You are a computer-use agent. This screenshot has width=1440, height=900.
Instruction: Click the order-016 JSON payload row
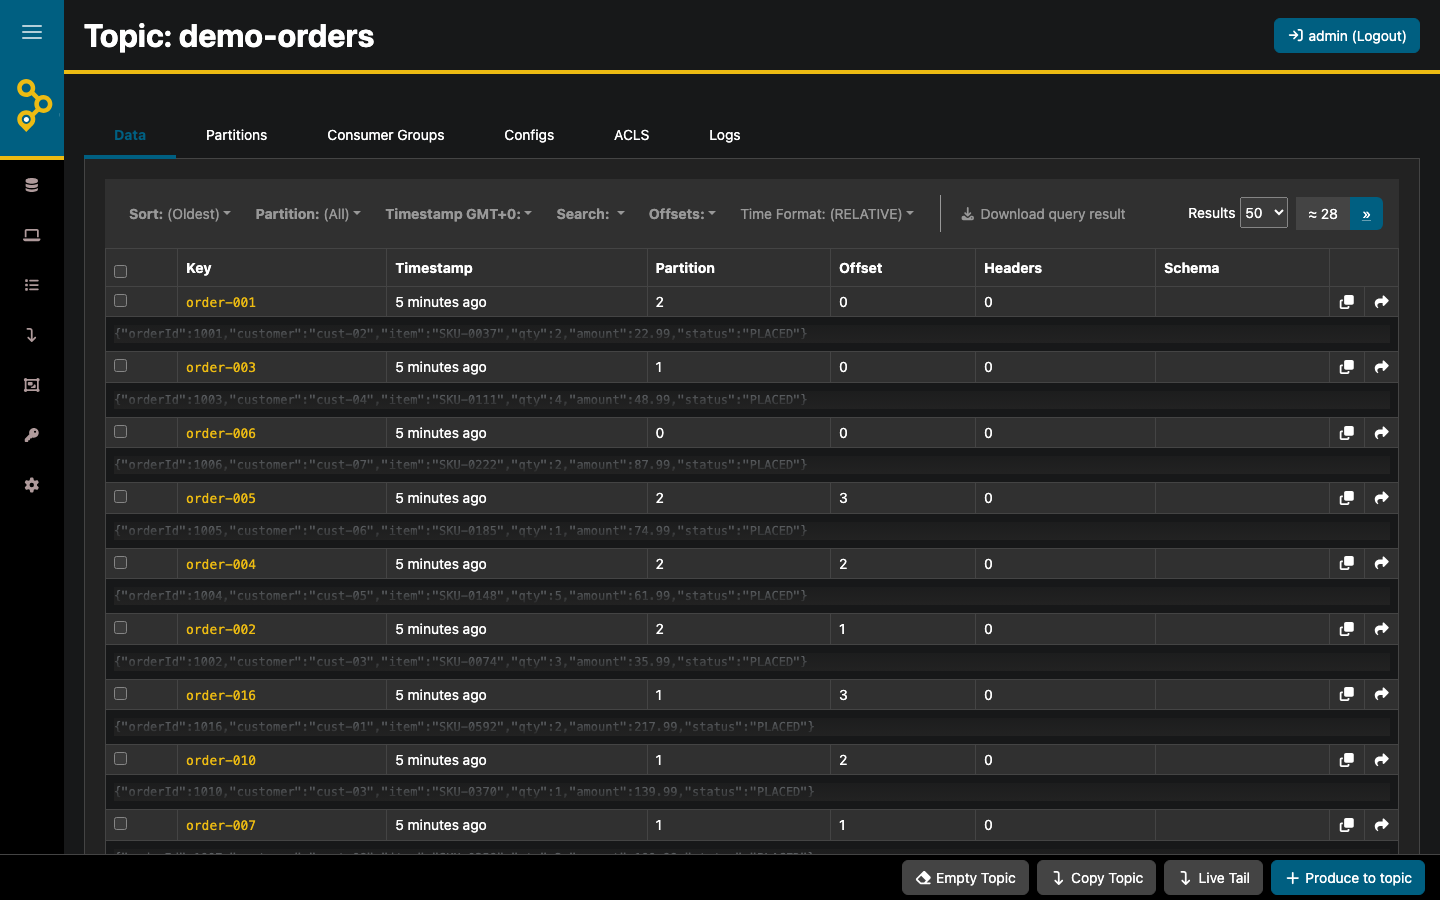[x=752, y=726]
